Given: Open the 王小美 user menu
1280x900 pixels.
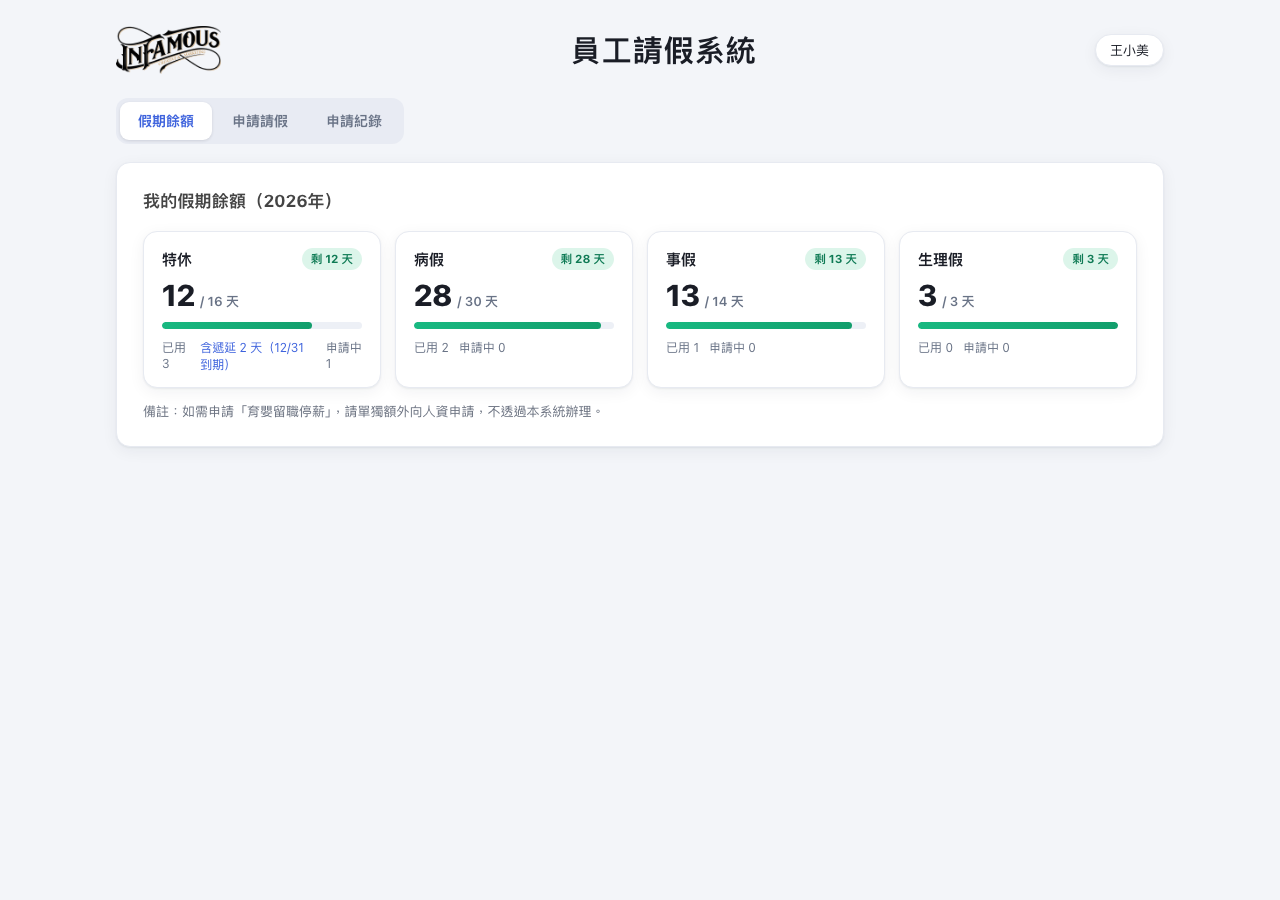Looking at the screenshot, I should point(1129,50).
